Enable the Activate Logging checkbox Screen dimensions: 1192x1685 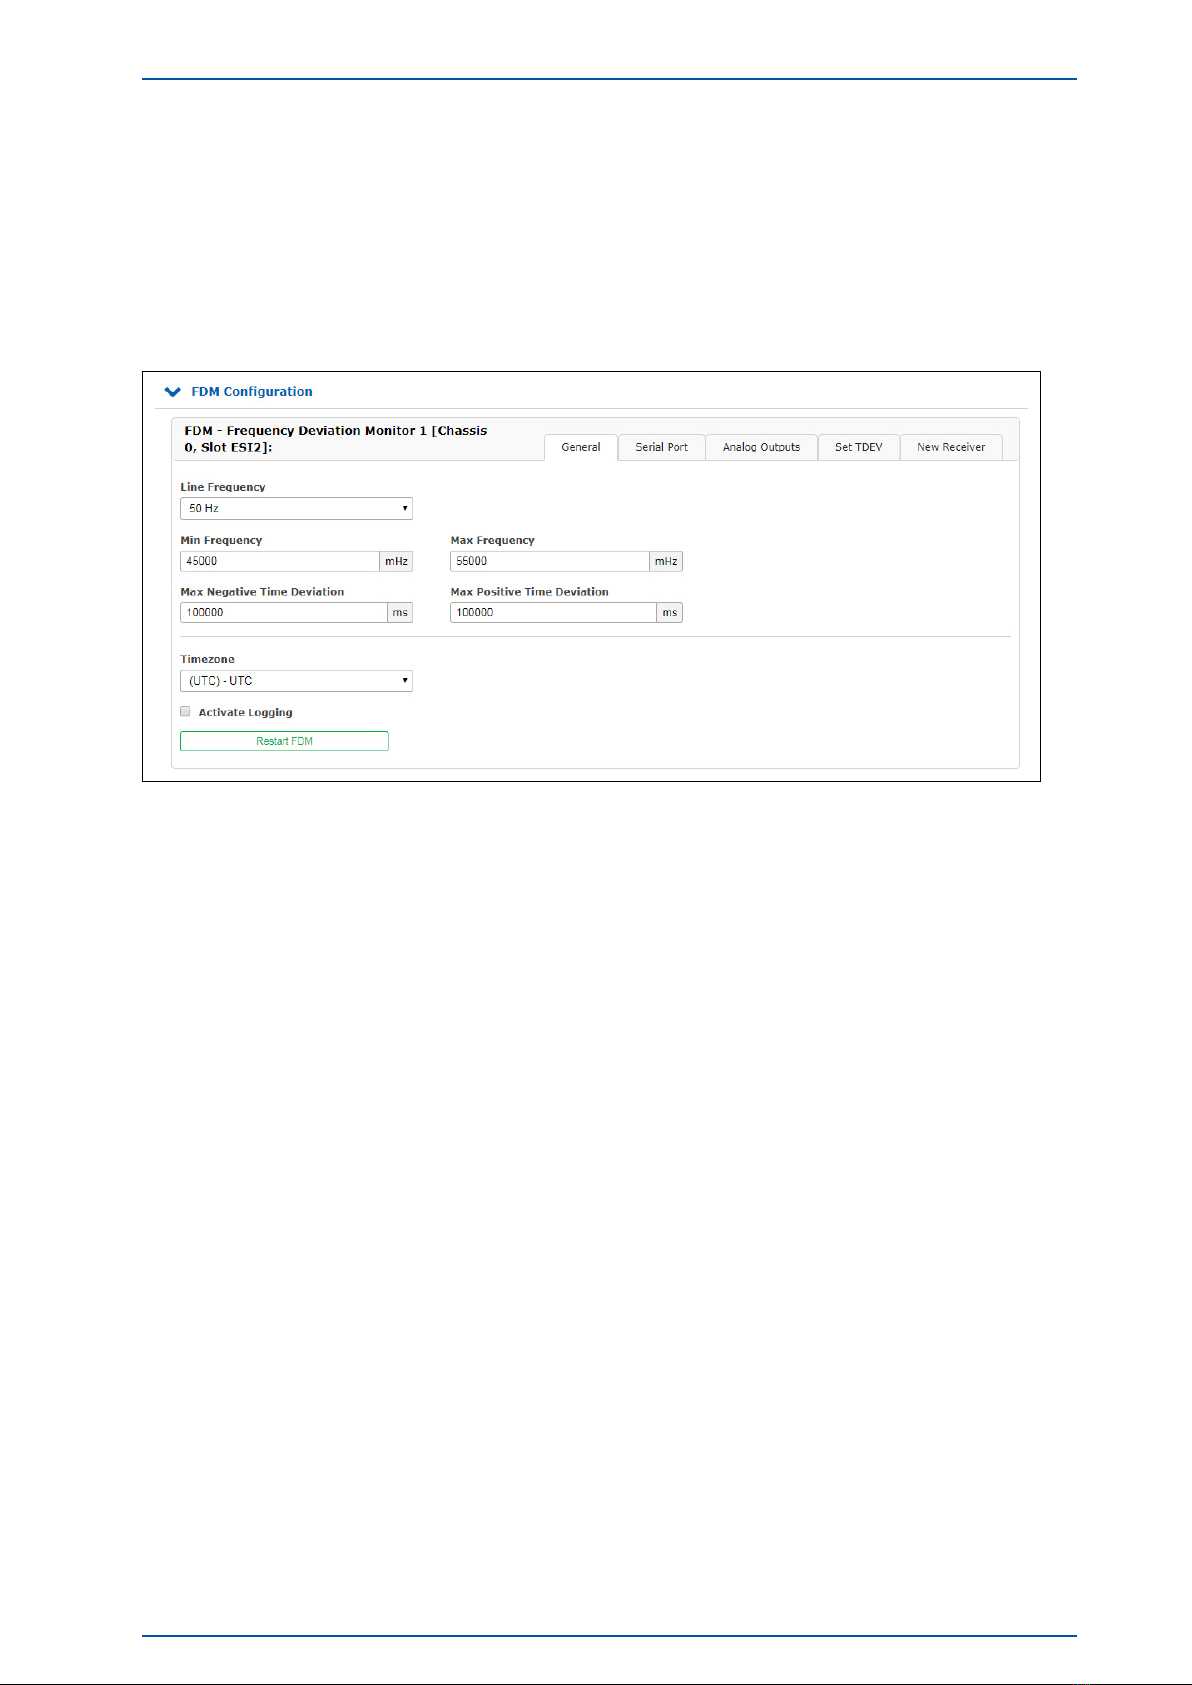pyautogui.click(x=185, y=712)
